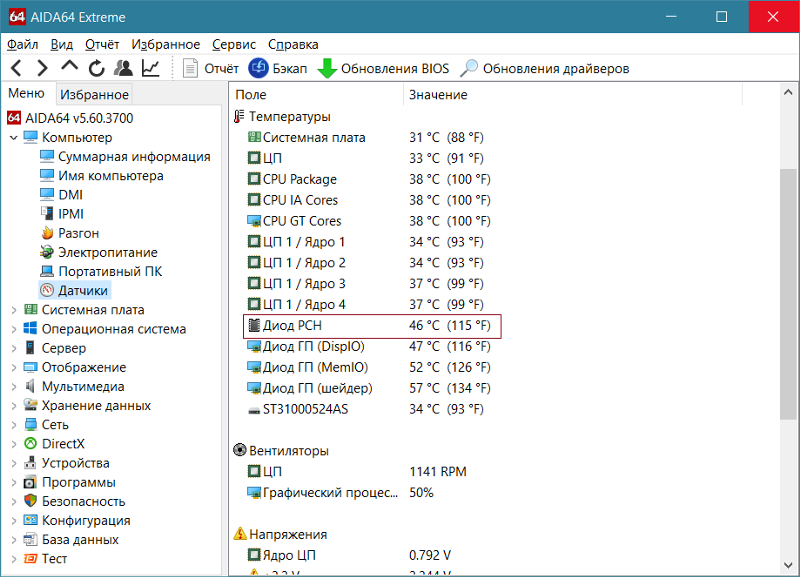Click the scrollbar up arrow
The image size is (800, 577).
pyautogui.click(x=788, y=92)
